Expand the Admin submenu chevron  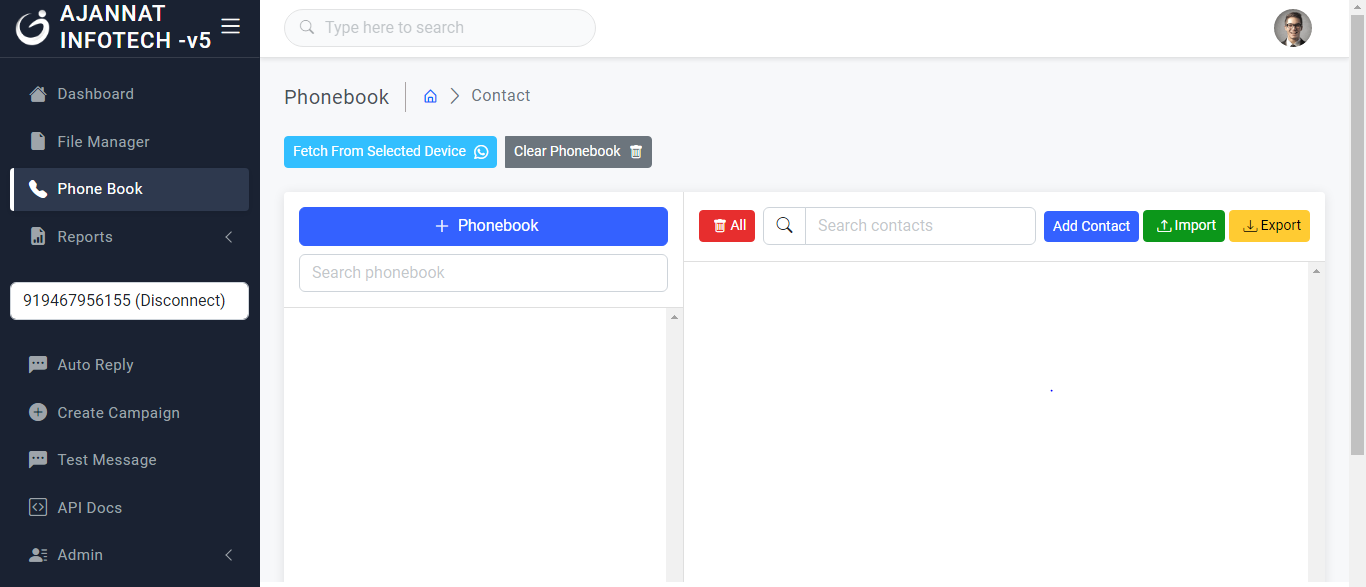tap(228, 555)
